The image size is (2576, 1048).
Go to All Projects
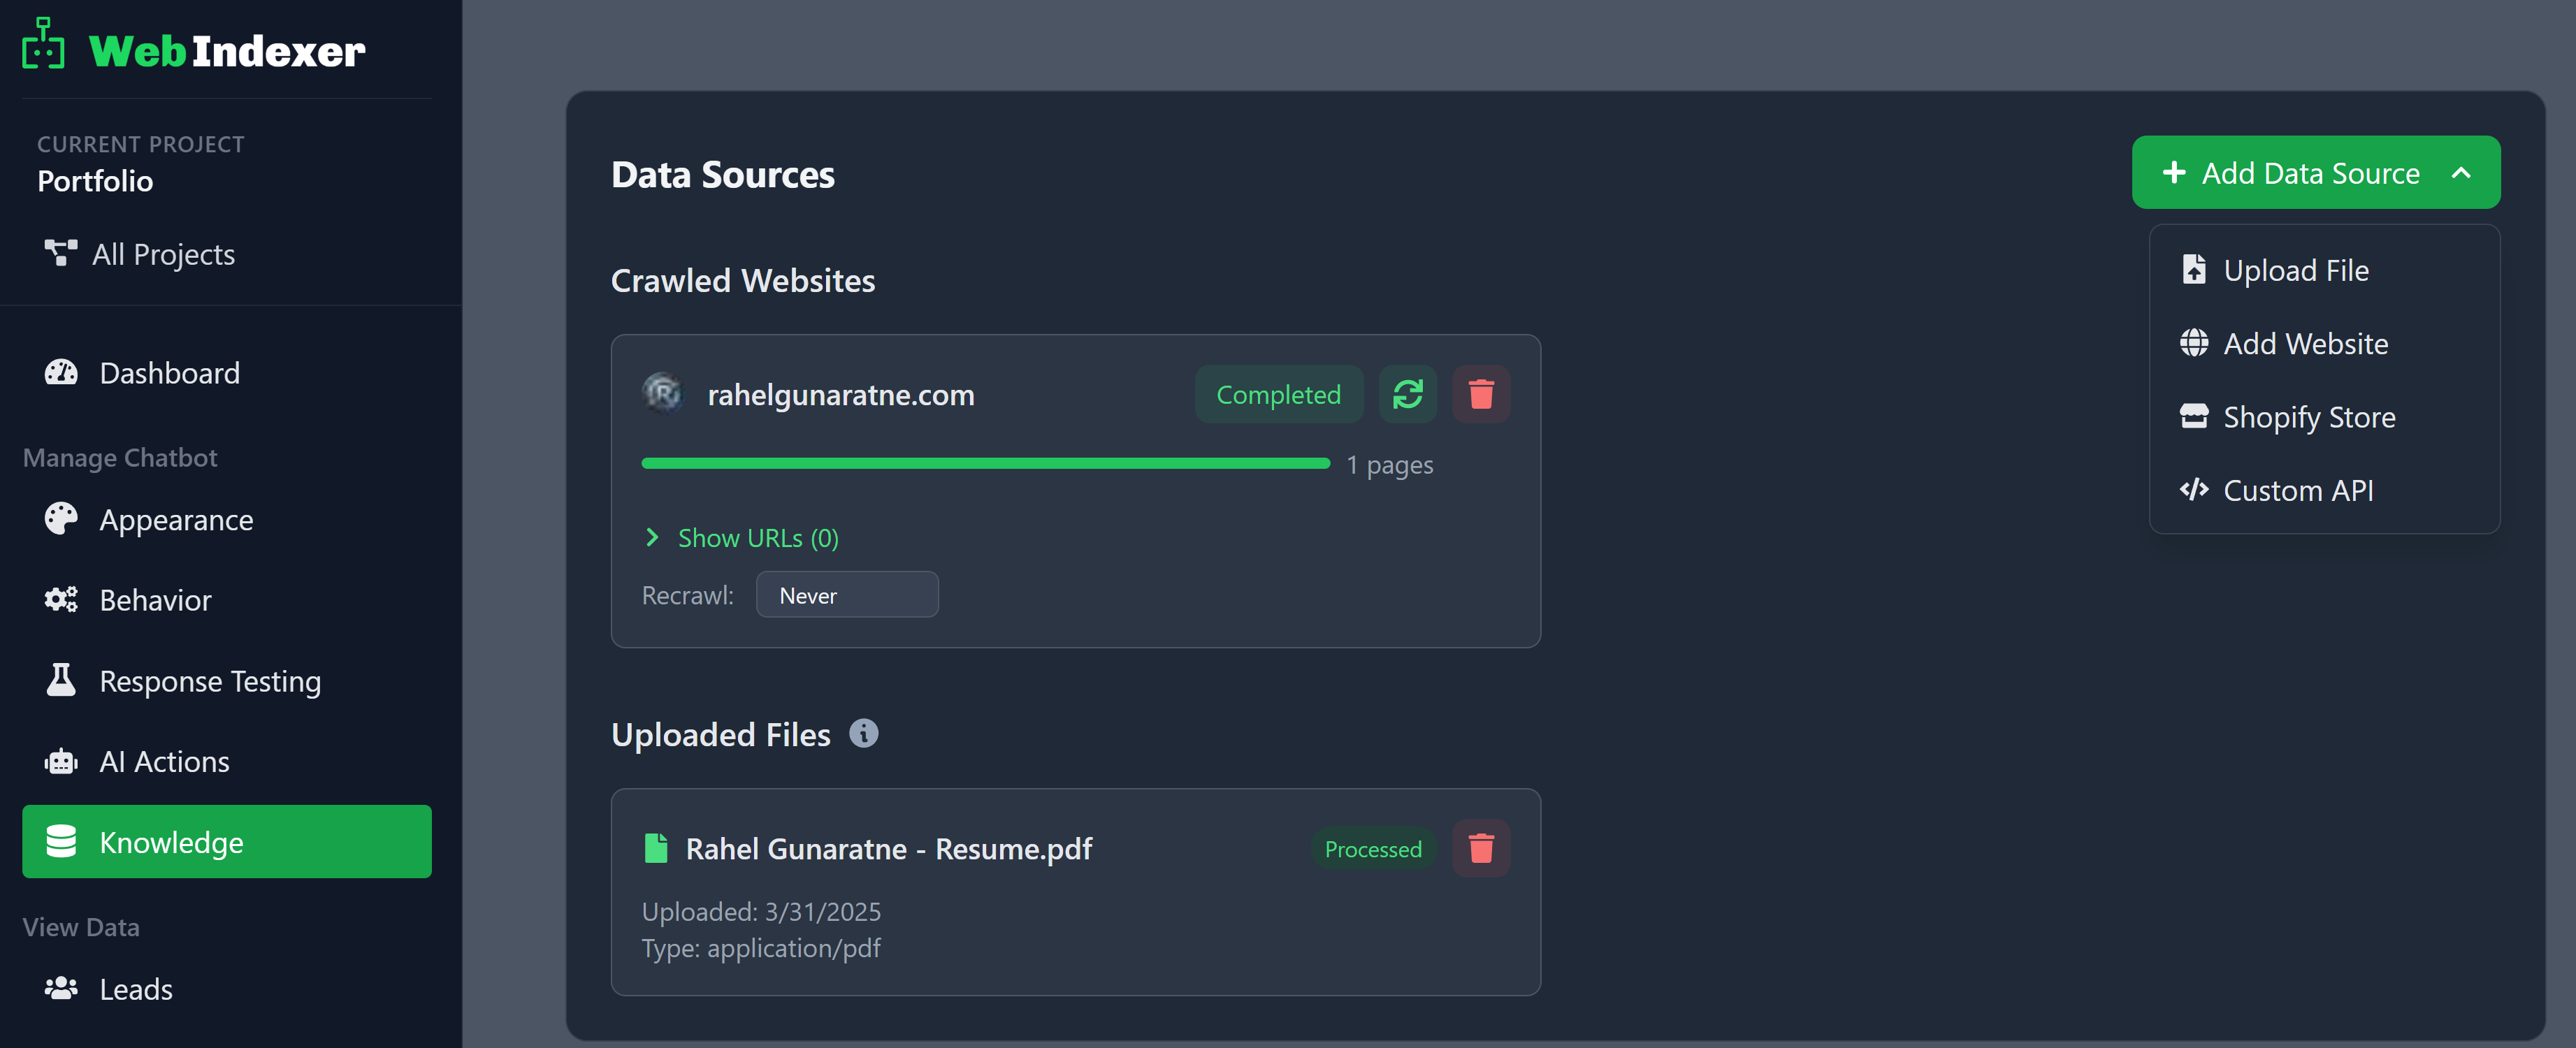click(x=163, y=254)
